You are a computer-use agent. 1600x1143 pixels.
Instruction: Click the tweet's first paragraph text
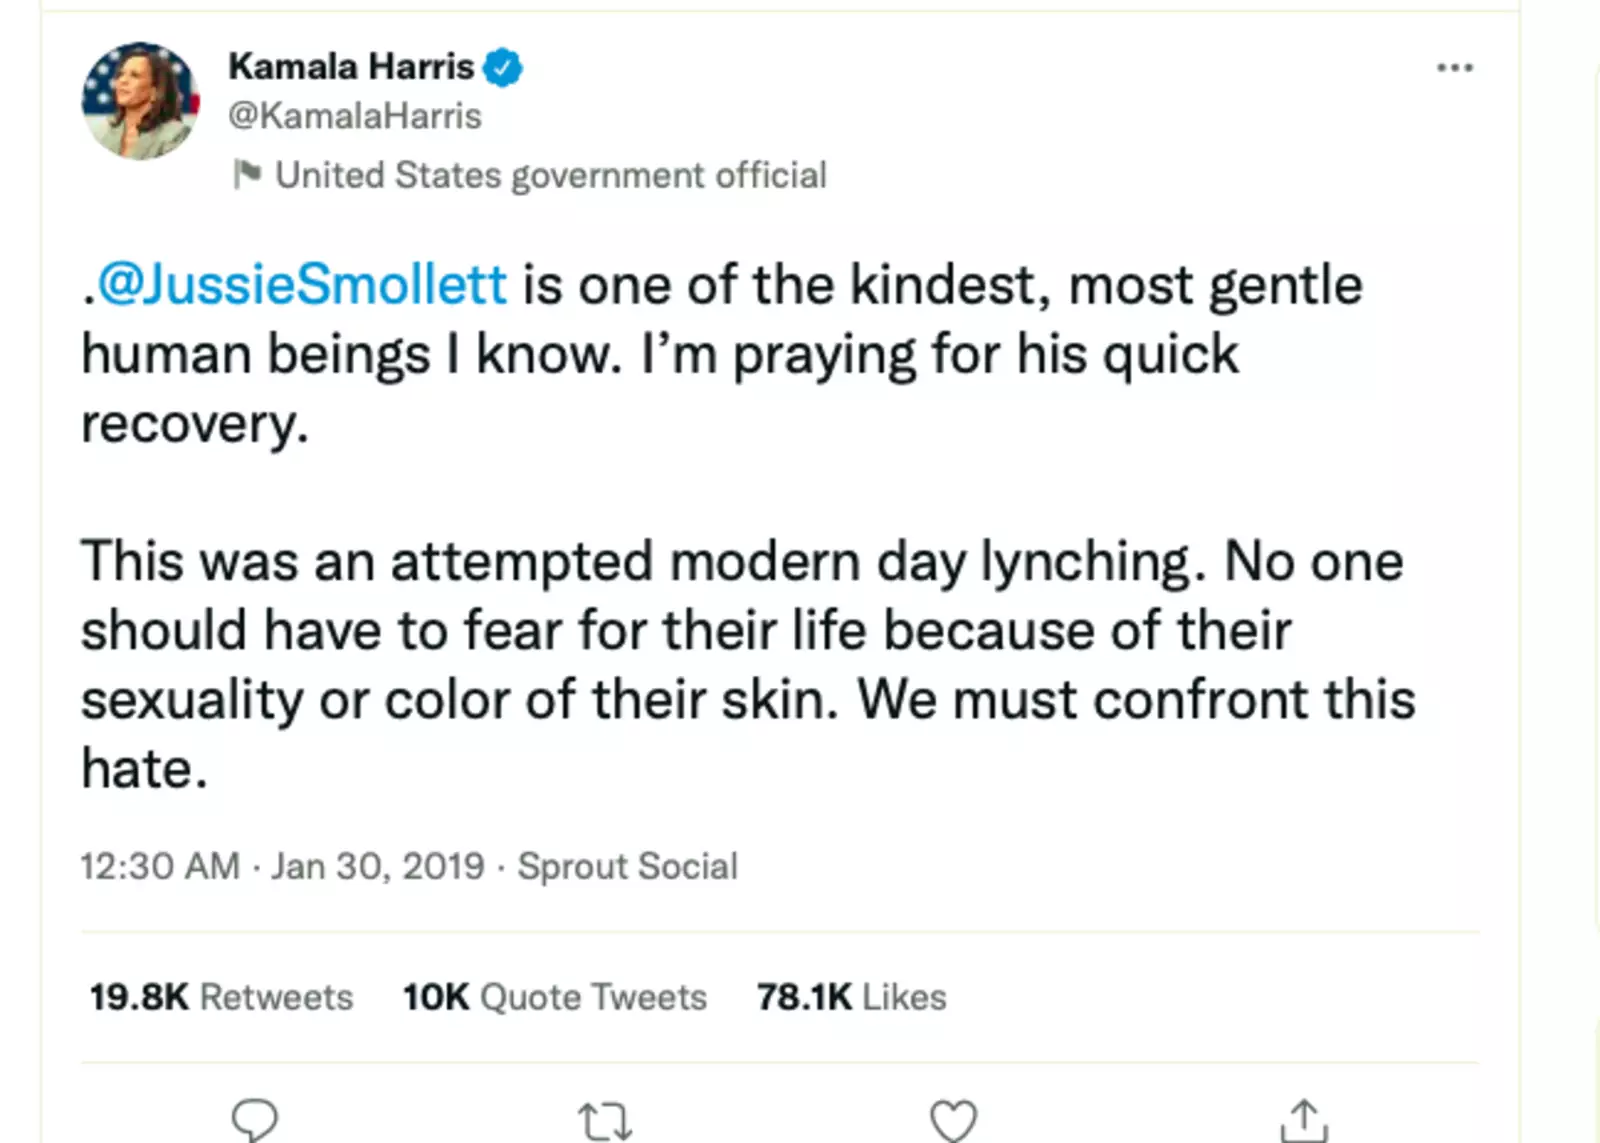(660, 355)
